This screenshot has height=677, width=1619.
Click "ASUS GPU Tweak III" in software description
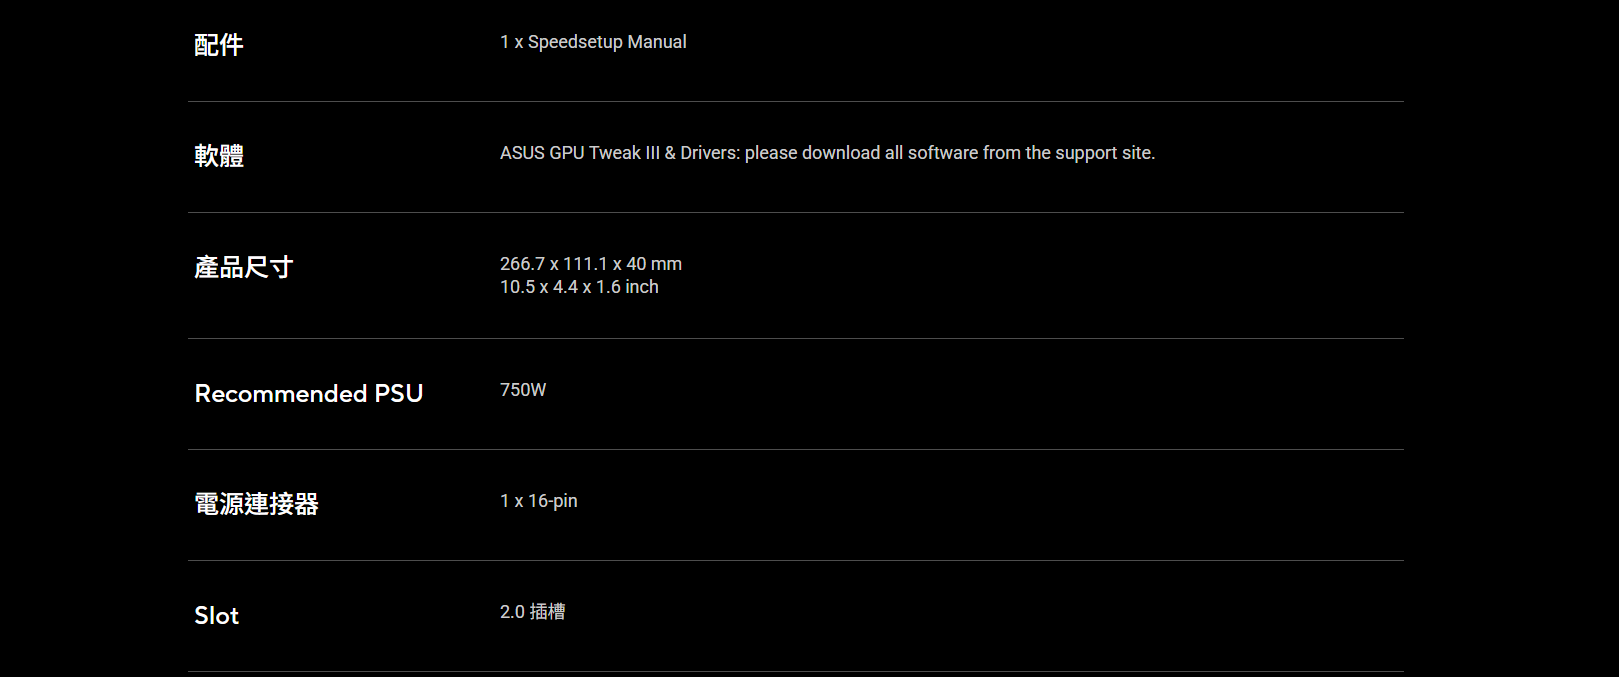(x=580, y=153)
